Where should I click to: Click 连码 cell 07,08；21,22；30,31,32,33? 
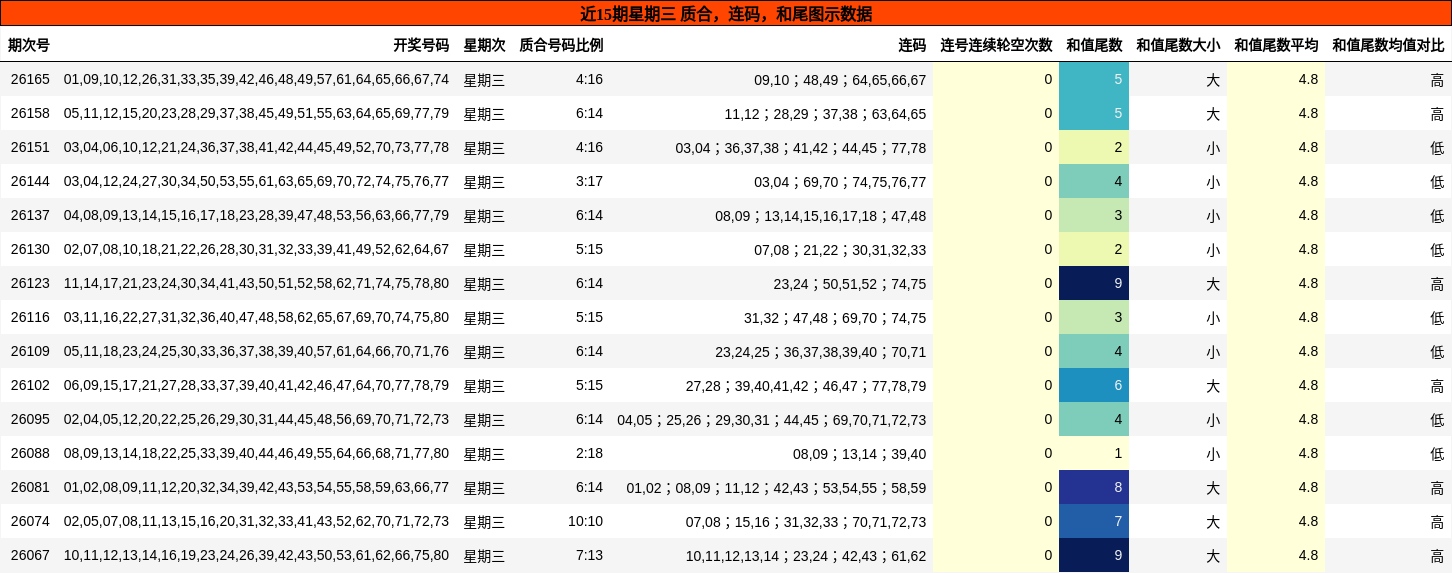click(x=840, y=249)
